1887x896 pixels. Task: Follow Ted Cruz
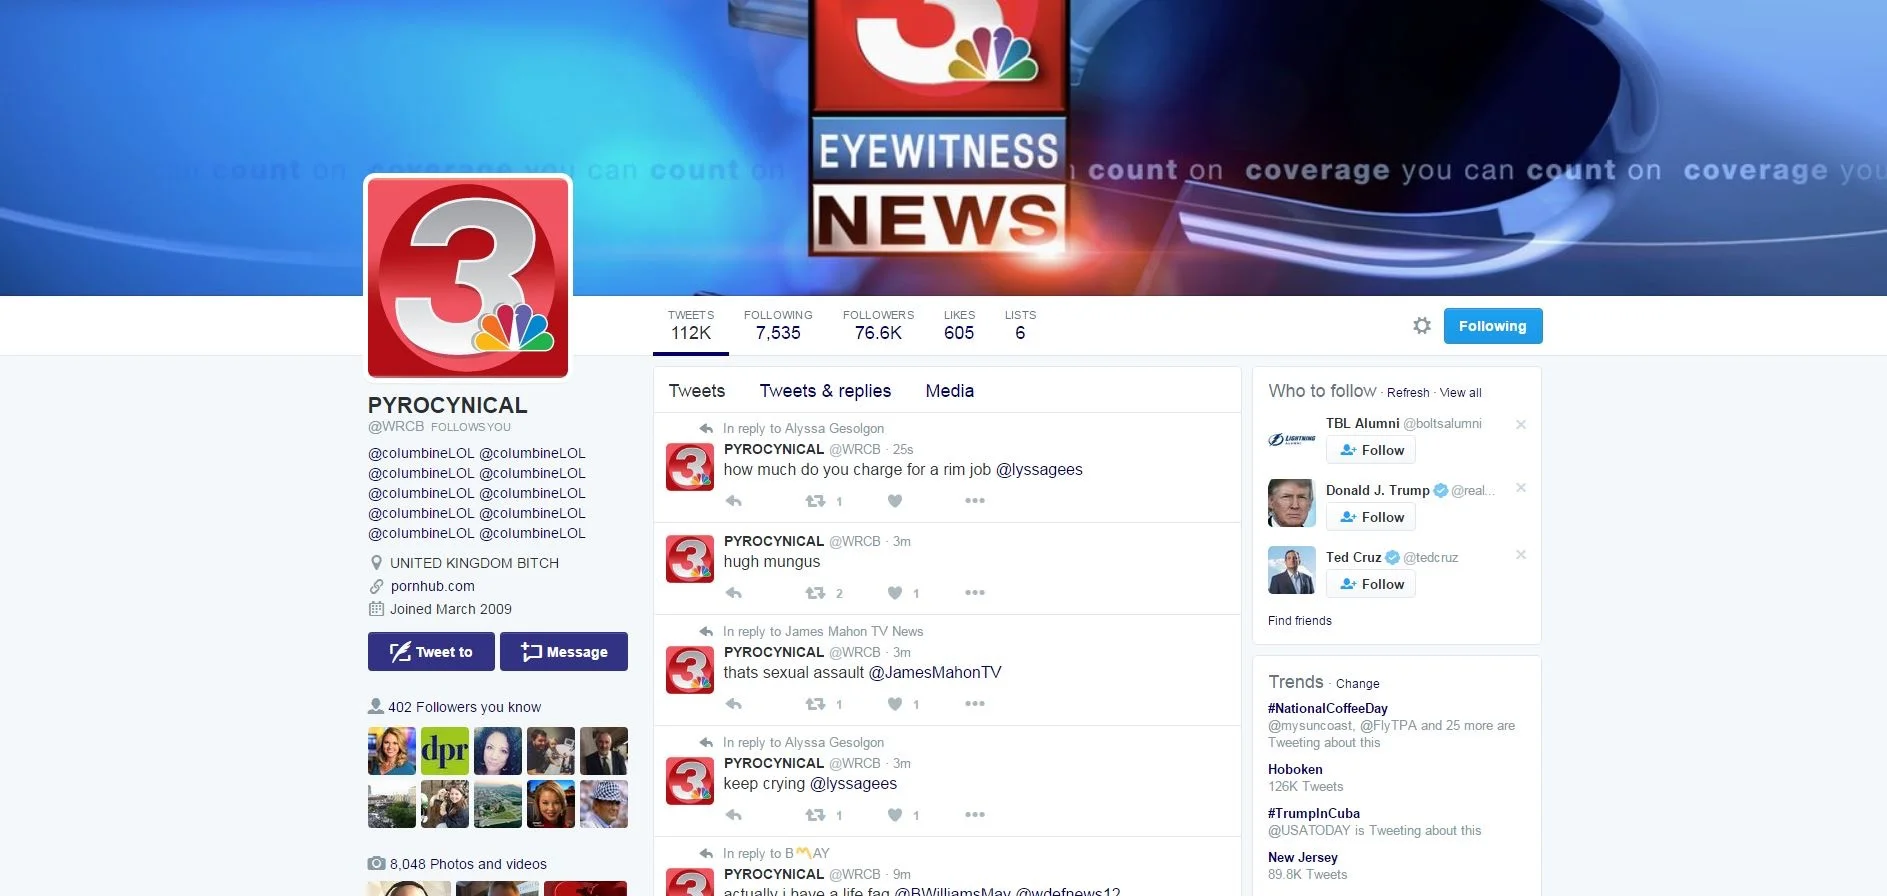pyautogui.click(x=1371, y=584)
